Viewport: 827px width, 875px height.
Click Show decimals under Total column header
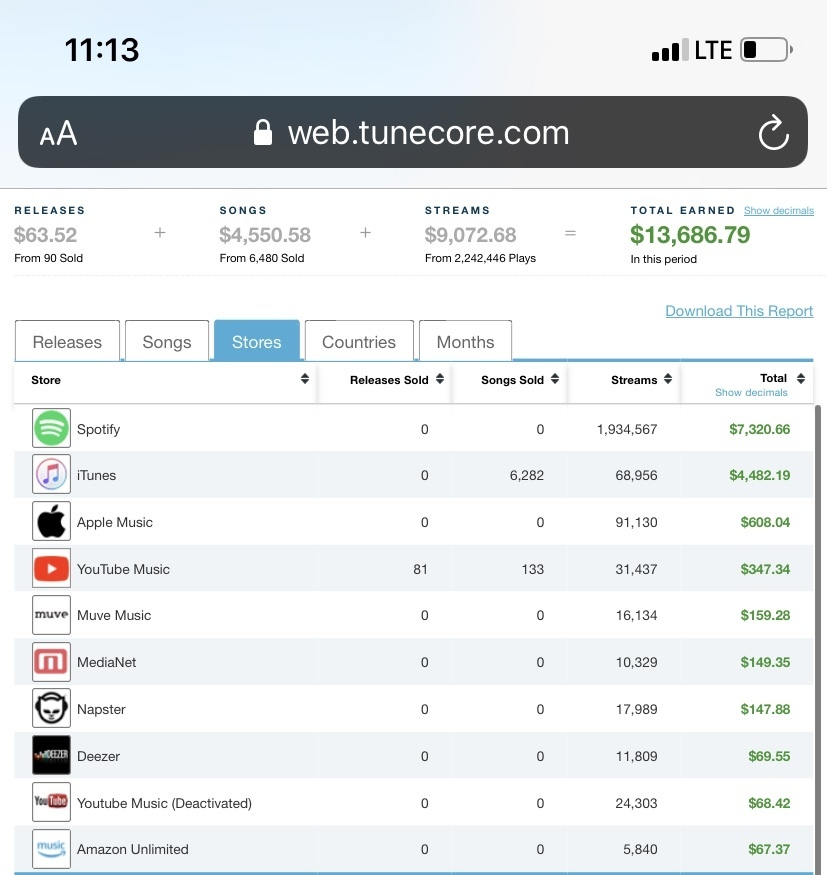coord(751,392)
